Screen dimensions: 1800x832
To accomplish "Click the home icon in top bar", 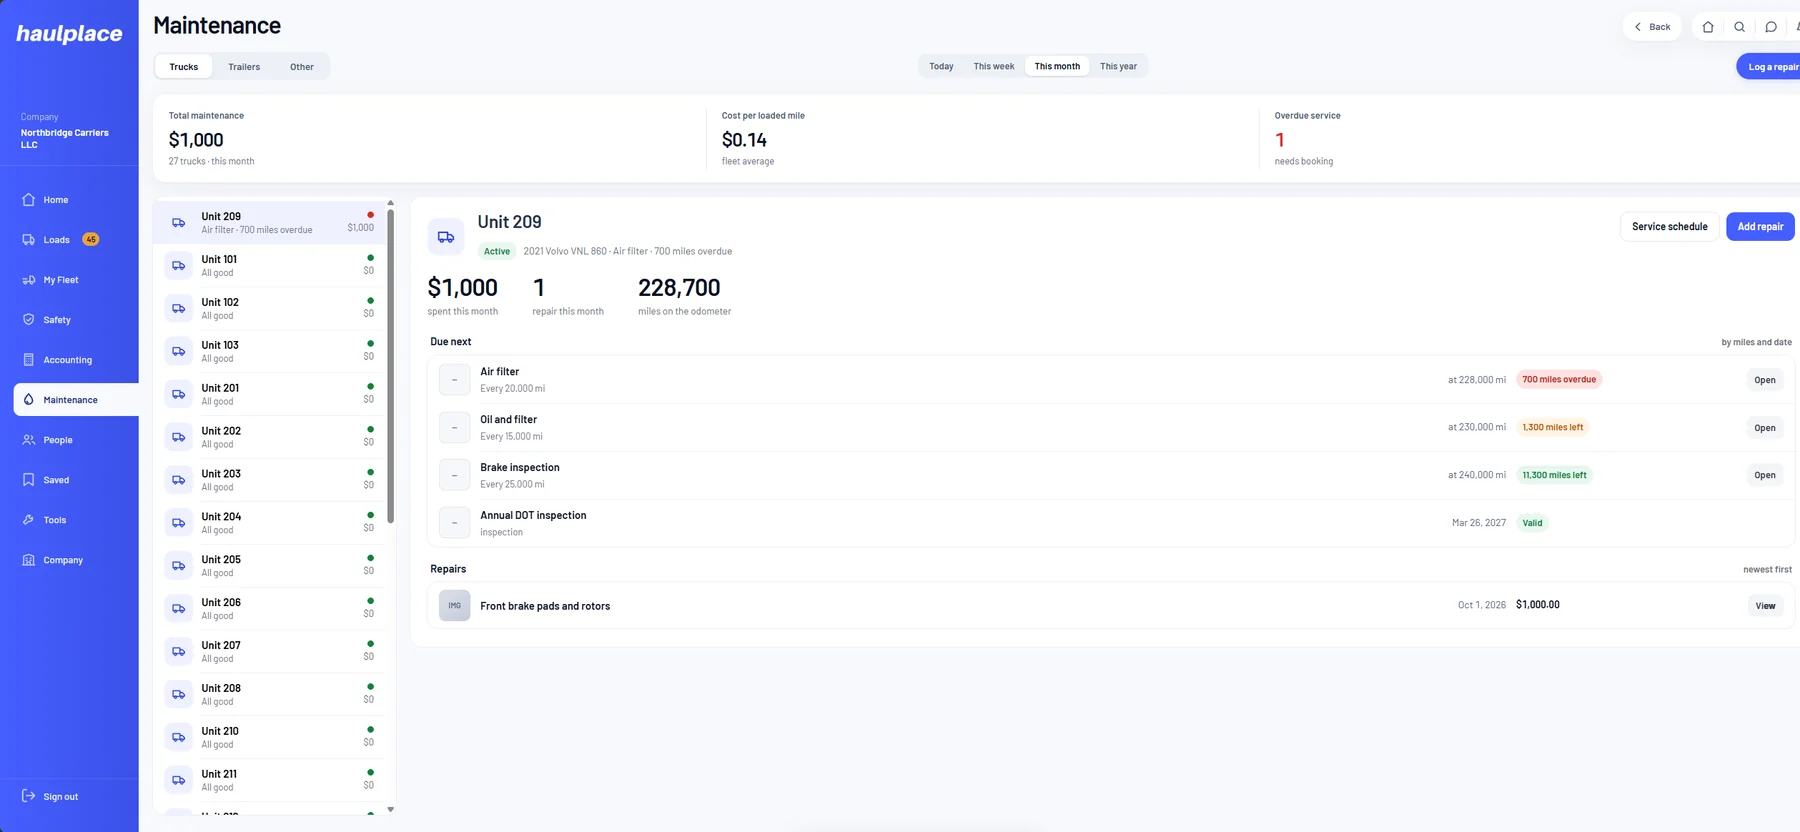I will coord(1708,27).
